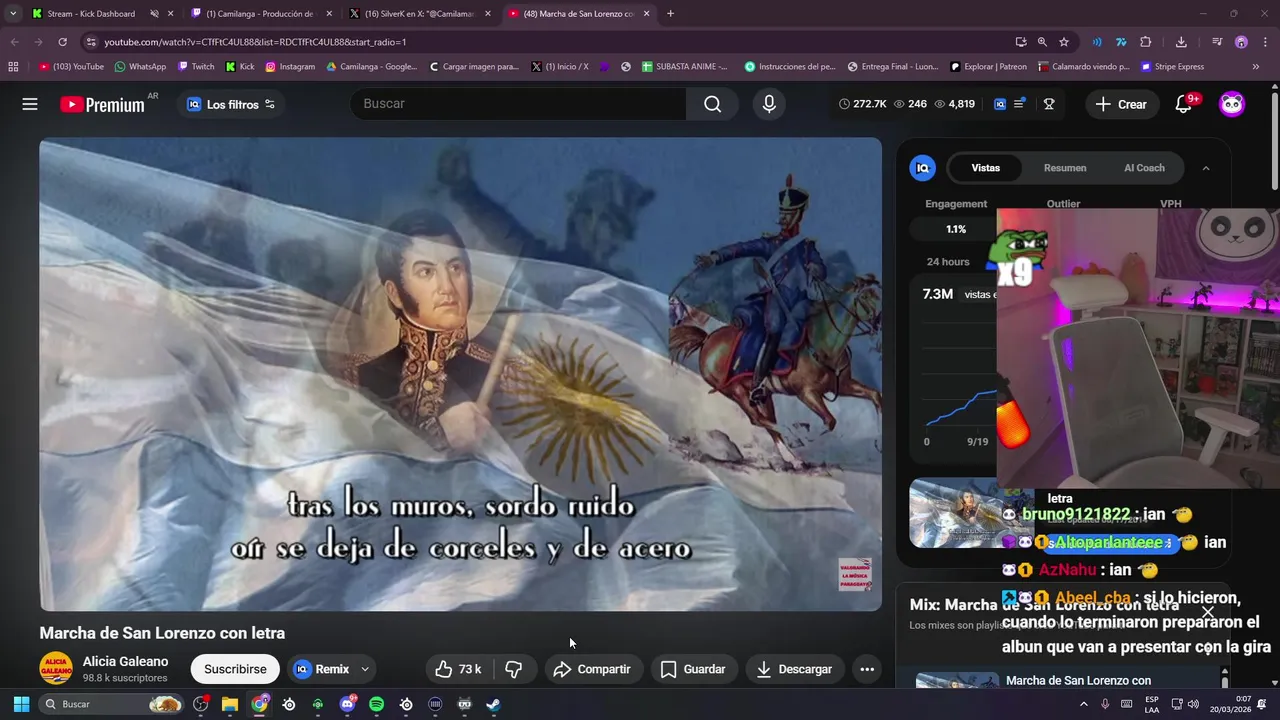
Task: Share the video via Compartir
Action: click(592, 669)
